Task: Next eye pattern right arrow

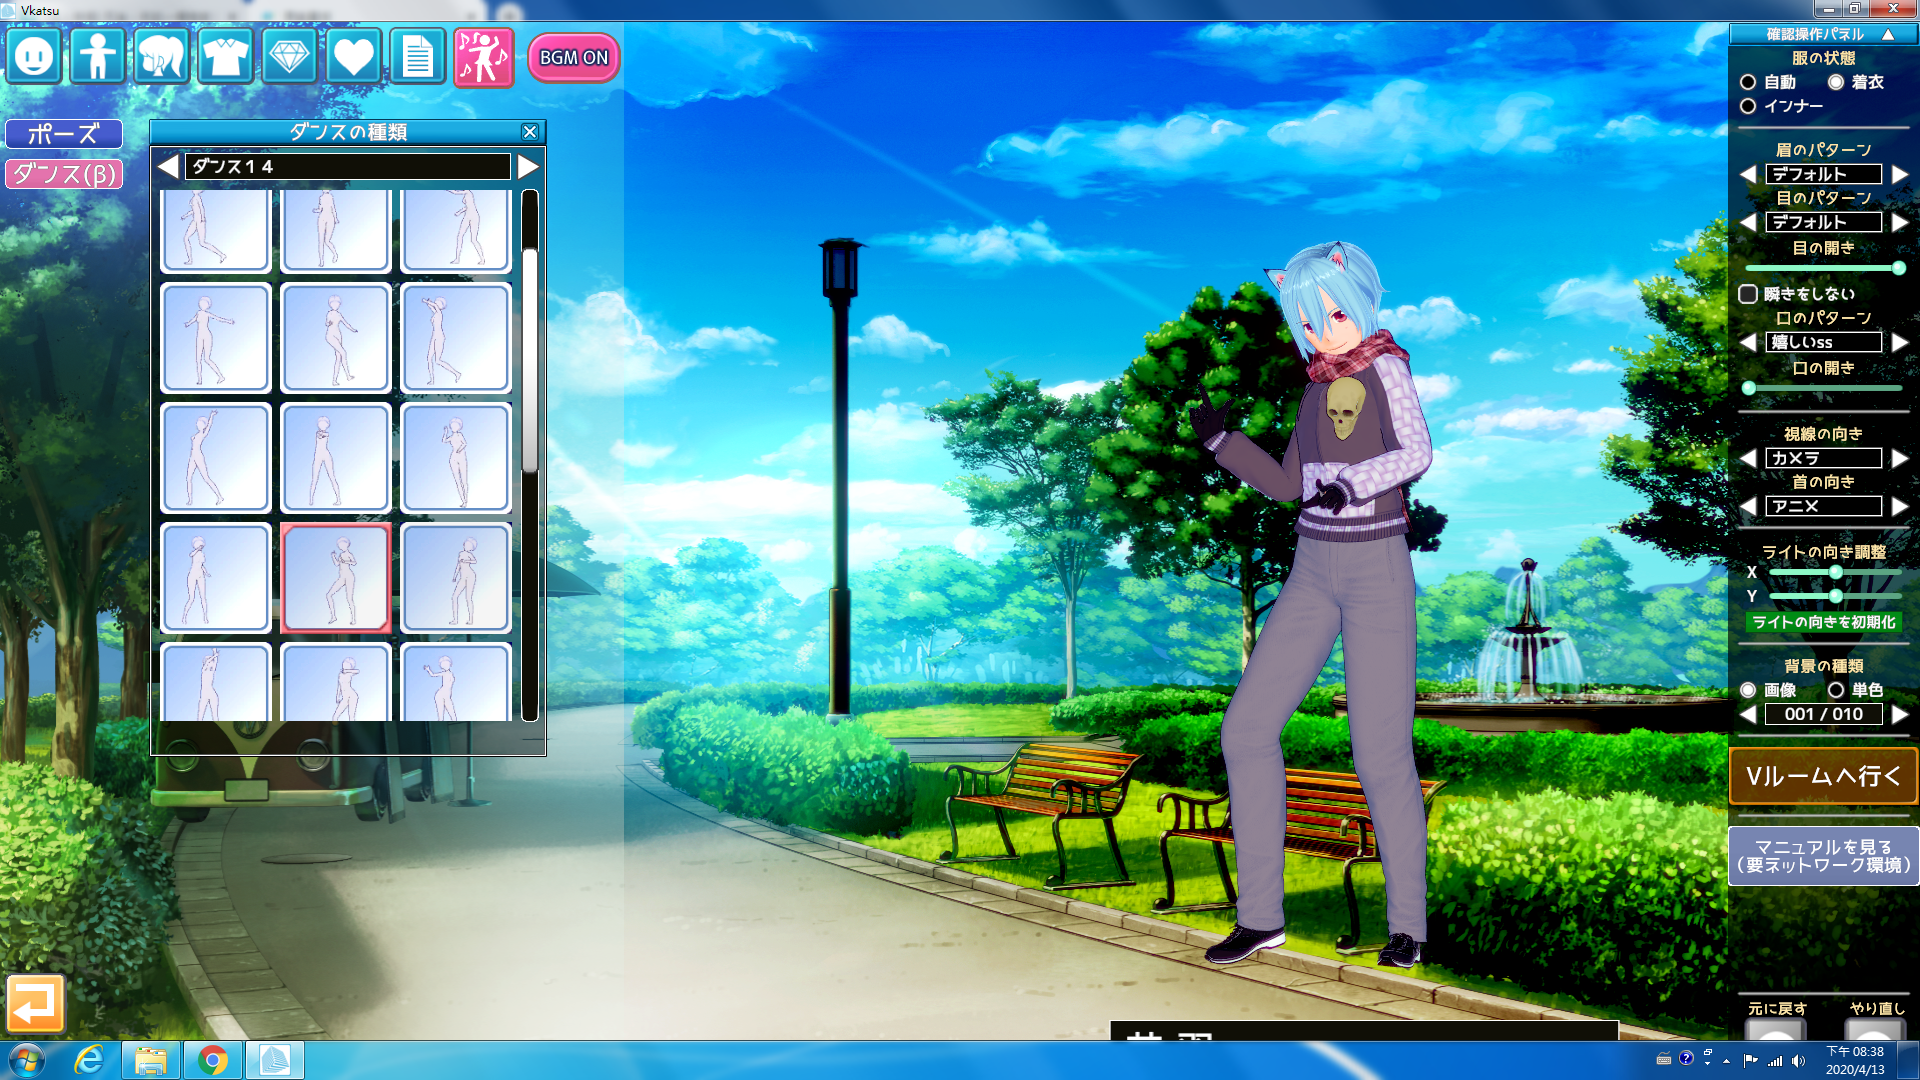Action: [x=1900, y=222]
